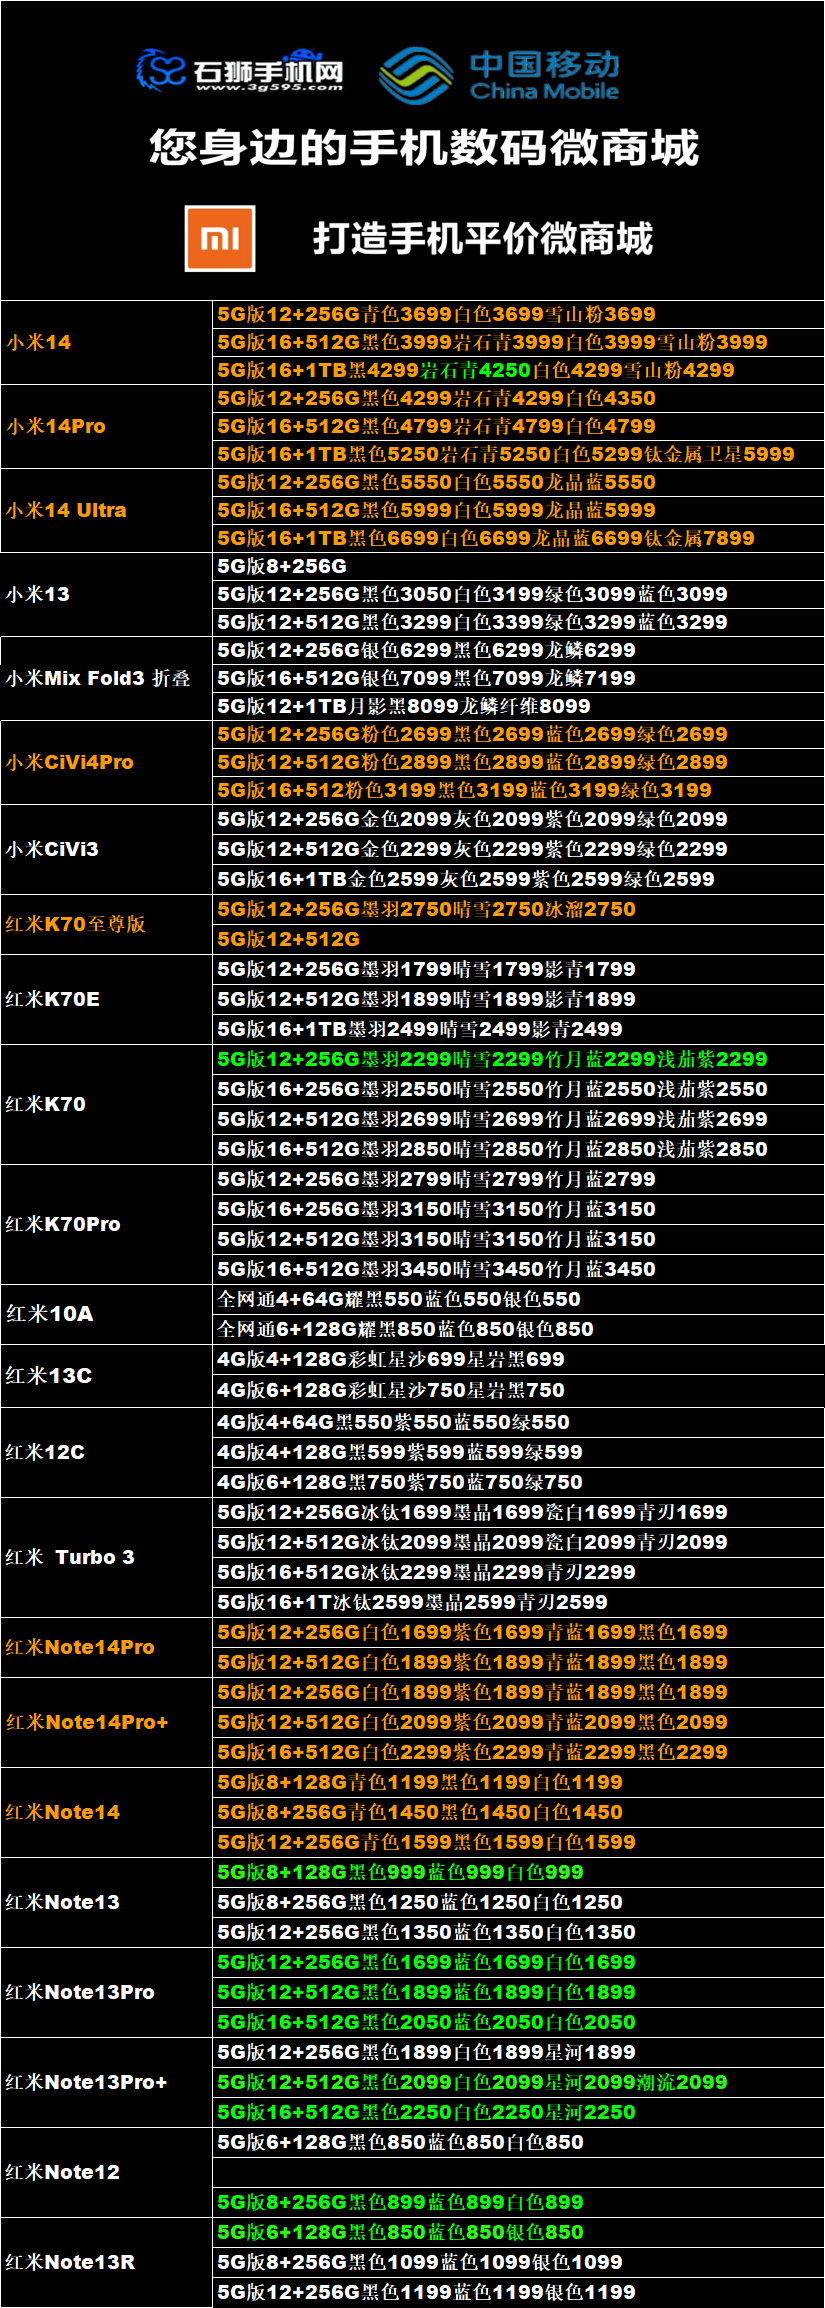Click the row 5G版16+512粉色3199黑色3199
This screenshot has width=825, height=2308.
tap(518, 790)
